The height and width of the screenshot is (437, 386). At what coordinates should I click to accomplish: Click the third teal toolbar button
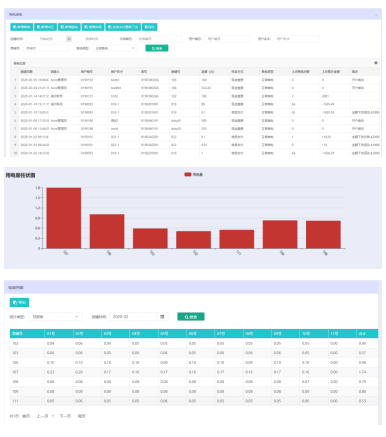click(69, 27)
